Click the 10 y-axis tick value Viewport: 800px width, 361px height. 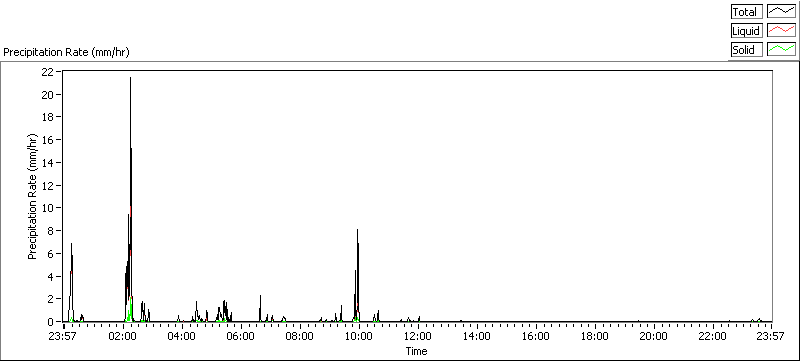(47, 208)
